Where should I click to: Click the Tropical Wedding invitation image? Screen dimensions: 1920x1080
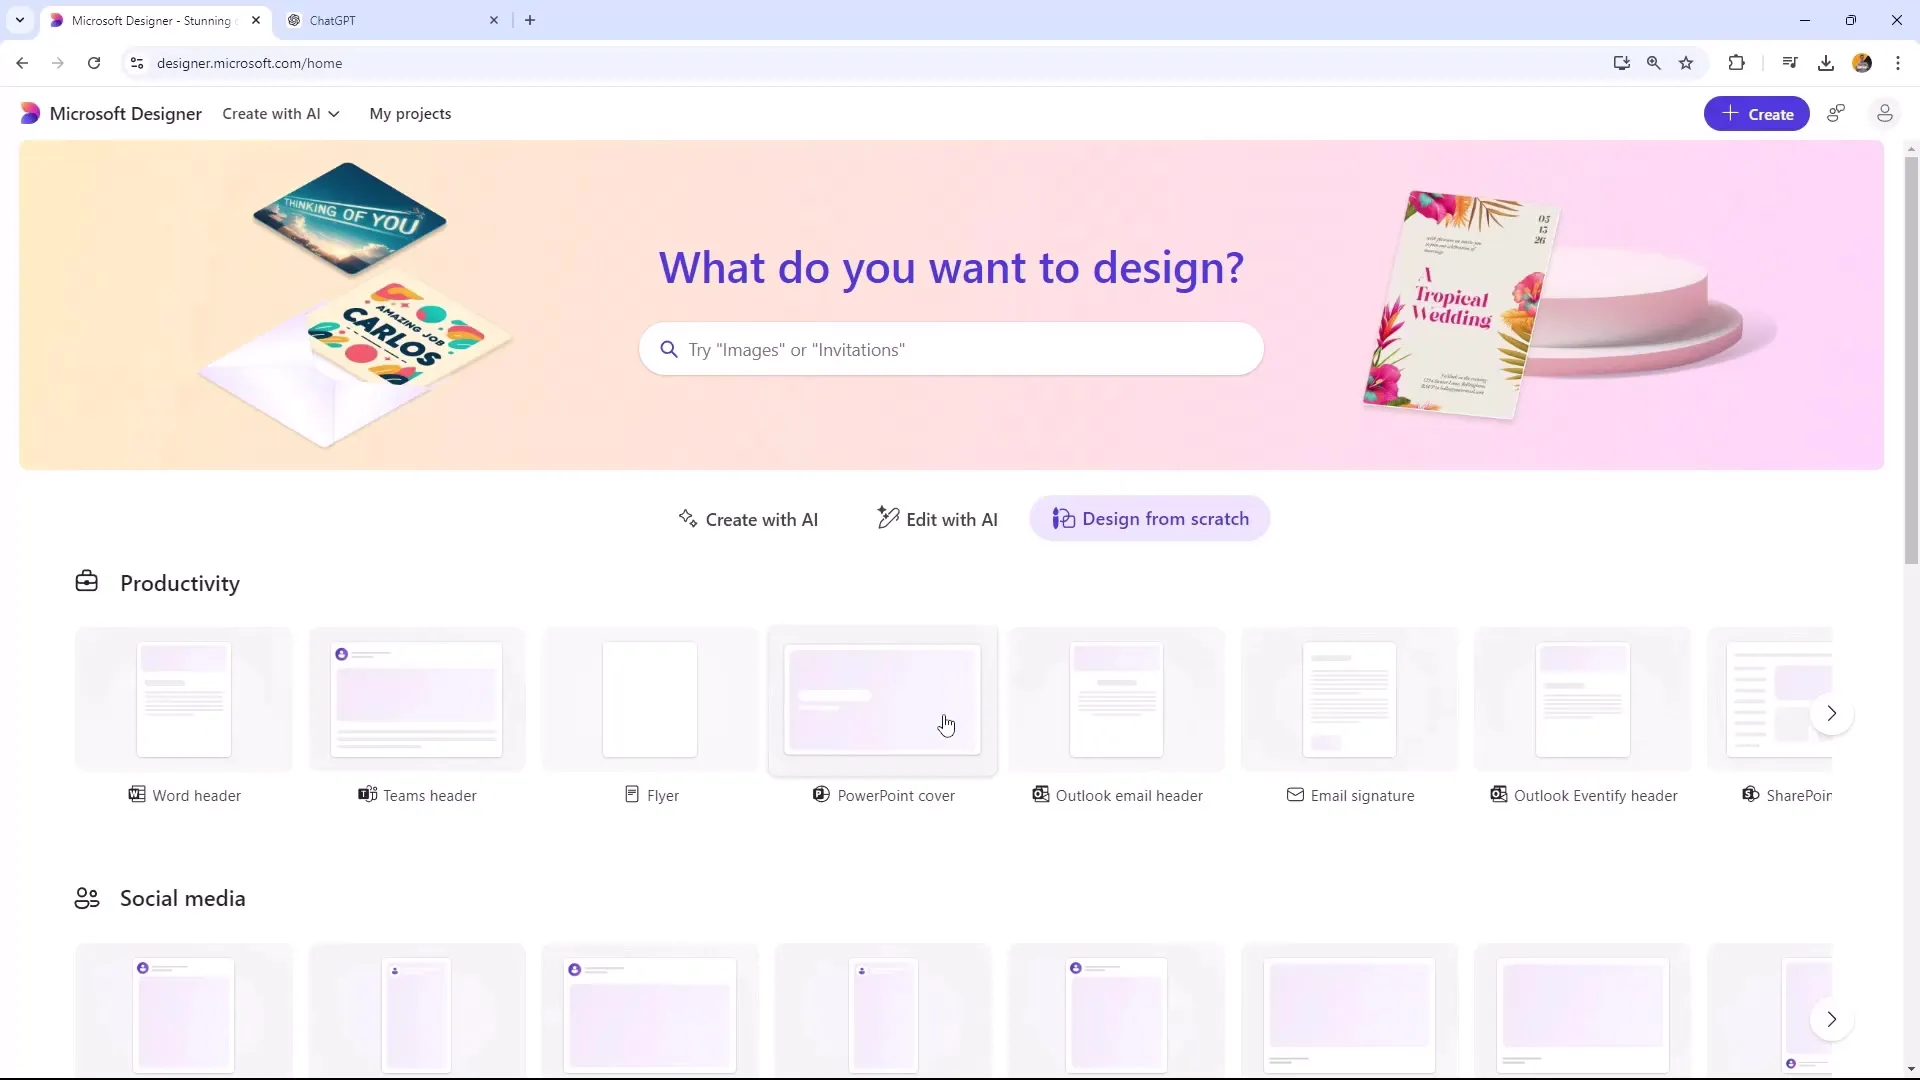coord(1460,305)
